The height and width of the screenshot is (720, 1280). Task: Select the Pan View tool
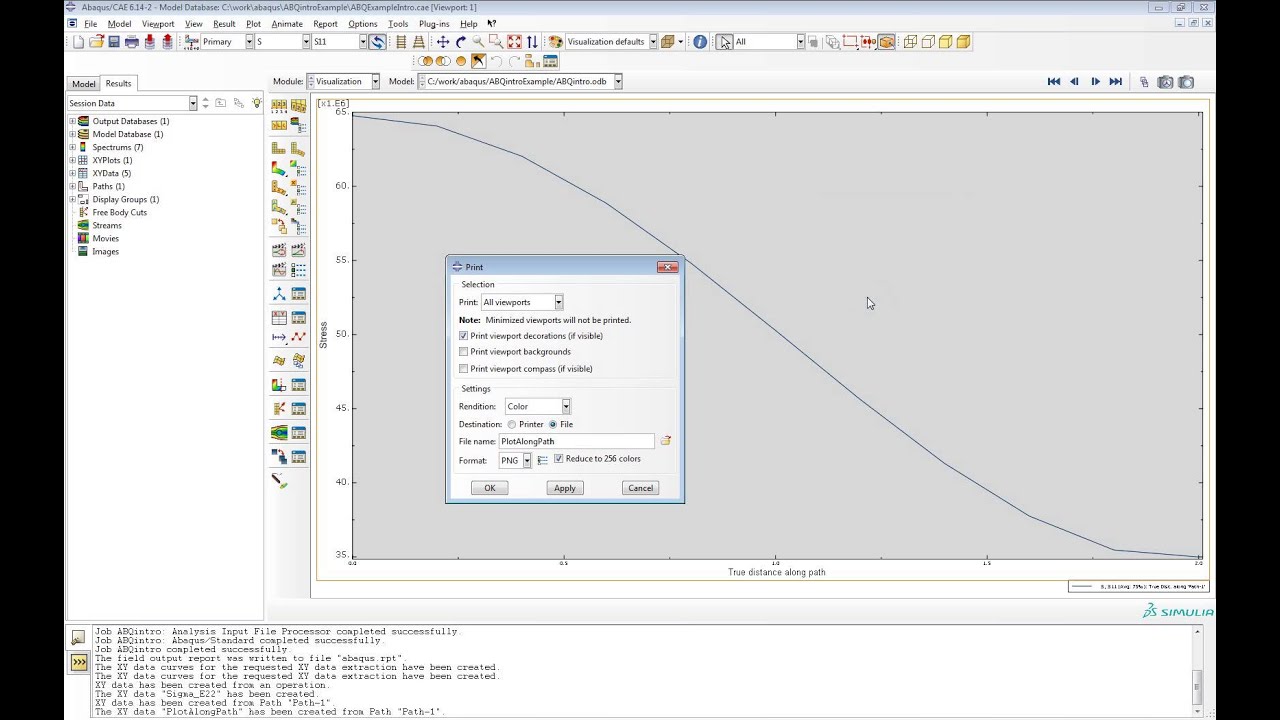point(442,42)
